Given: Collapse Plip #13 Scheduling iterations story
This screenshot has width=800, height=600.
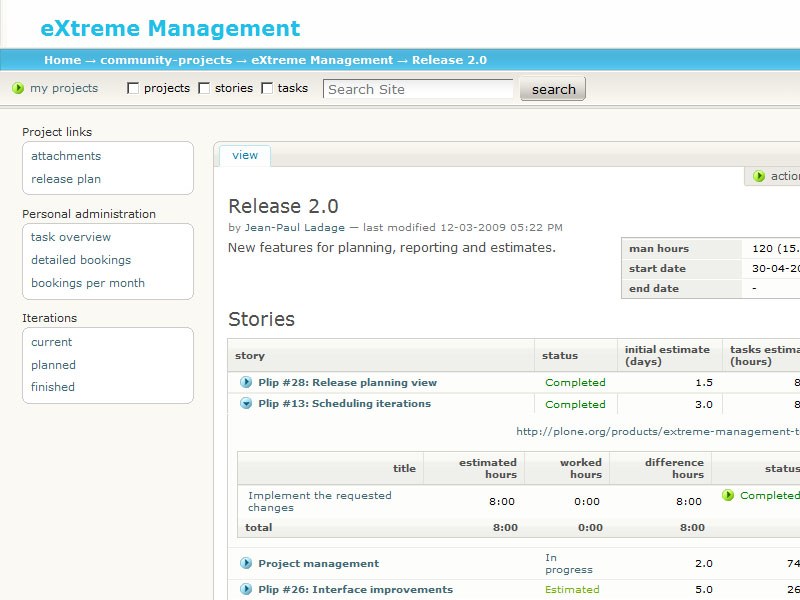Looking at the screenshot, I should tap(246, 404).
